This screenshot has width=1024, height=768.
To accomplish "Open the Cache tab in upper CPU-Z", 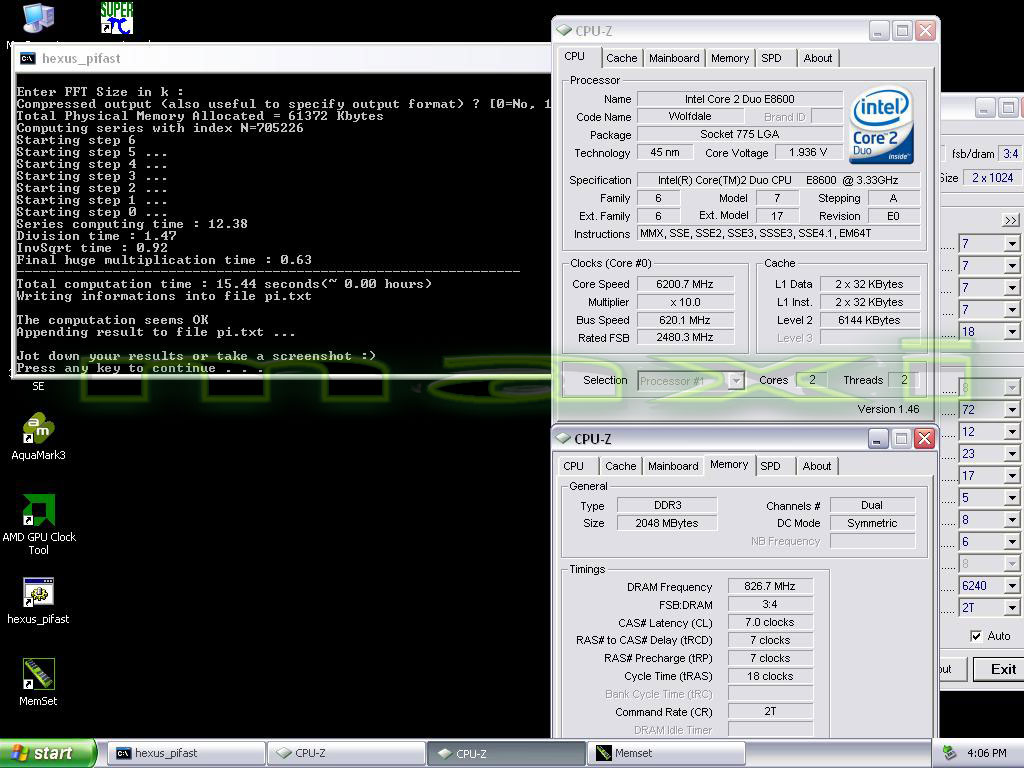I will coord(622,58).
